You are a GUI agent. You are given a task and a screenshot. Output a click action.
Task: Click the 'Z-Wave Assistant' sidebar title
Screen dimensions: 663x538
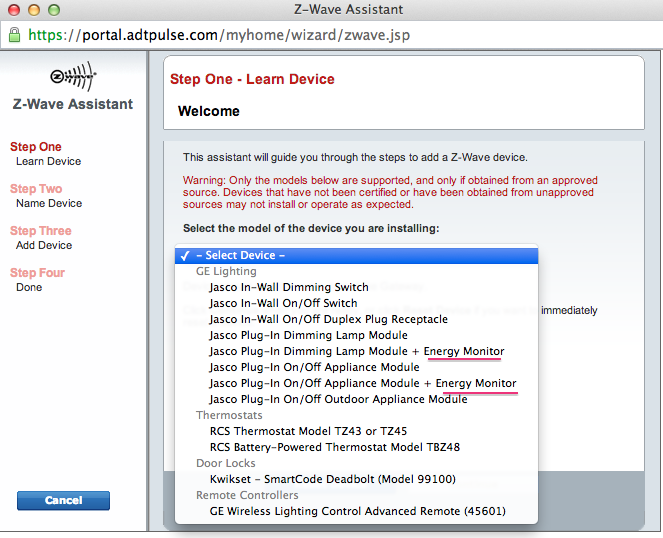click(x=73, y=104)
